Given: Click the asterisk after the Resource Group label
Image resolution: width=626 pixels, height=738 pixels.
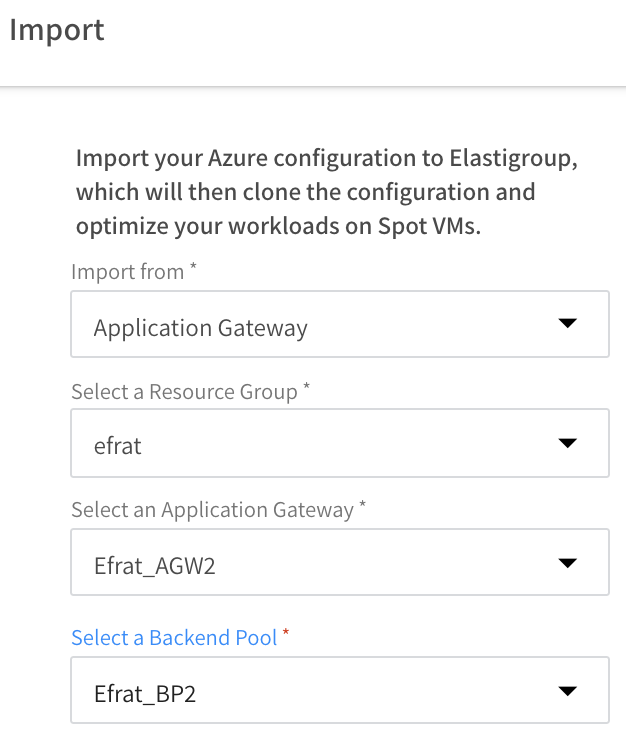Looking at the screenshot, I should pos(306,389).
